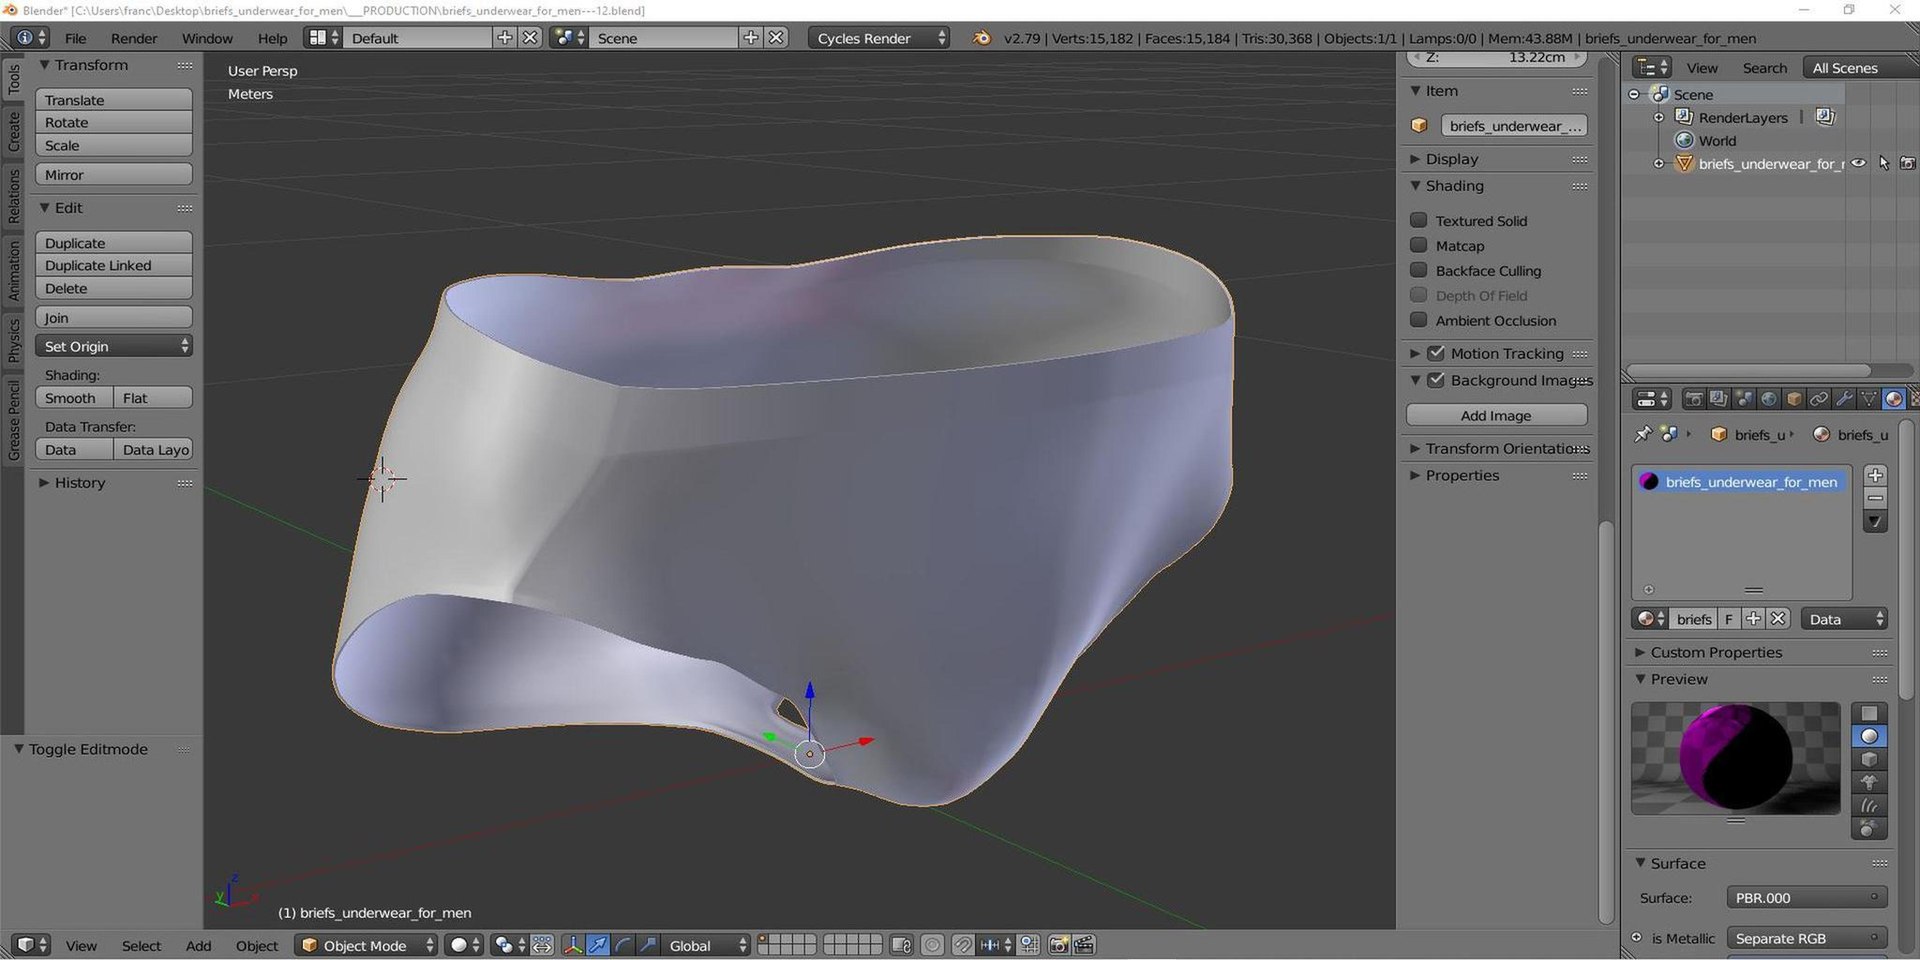Toggle the 3D manipulator widget icon
Image resolution: width=1920 pixels, height=960 pixels.
click(x=573, y=945)
